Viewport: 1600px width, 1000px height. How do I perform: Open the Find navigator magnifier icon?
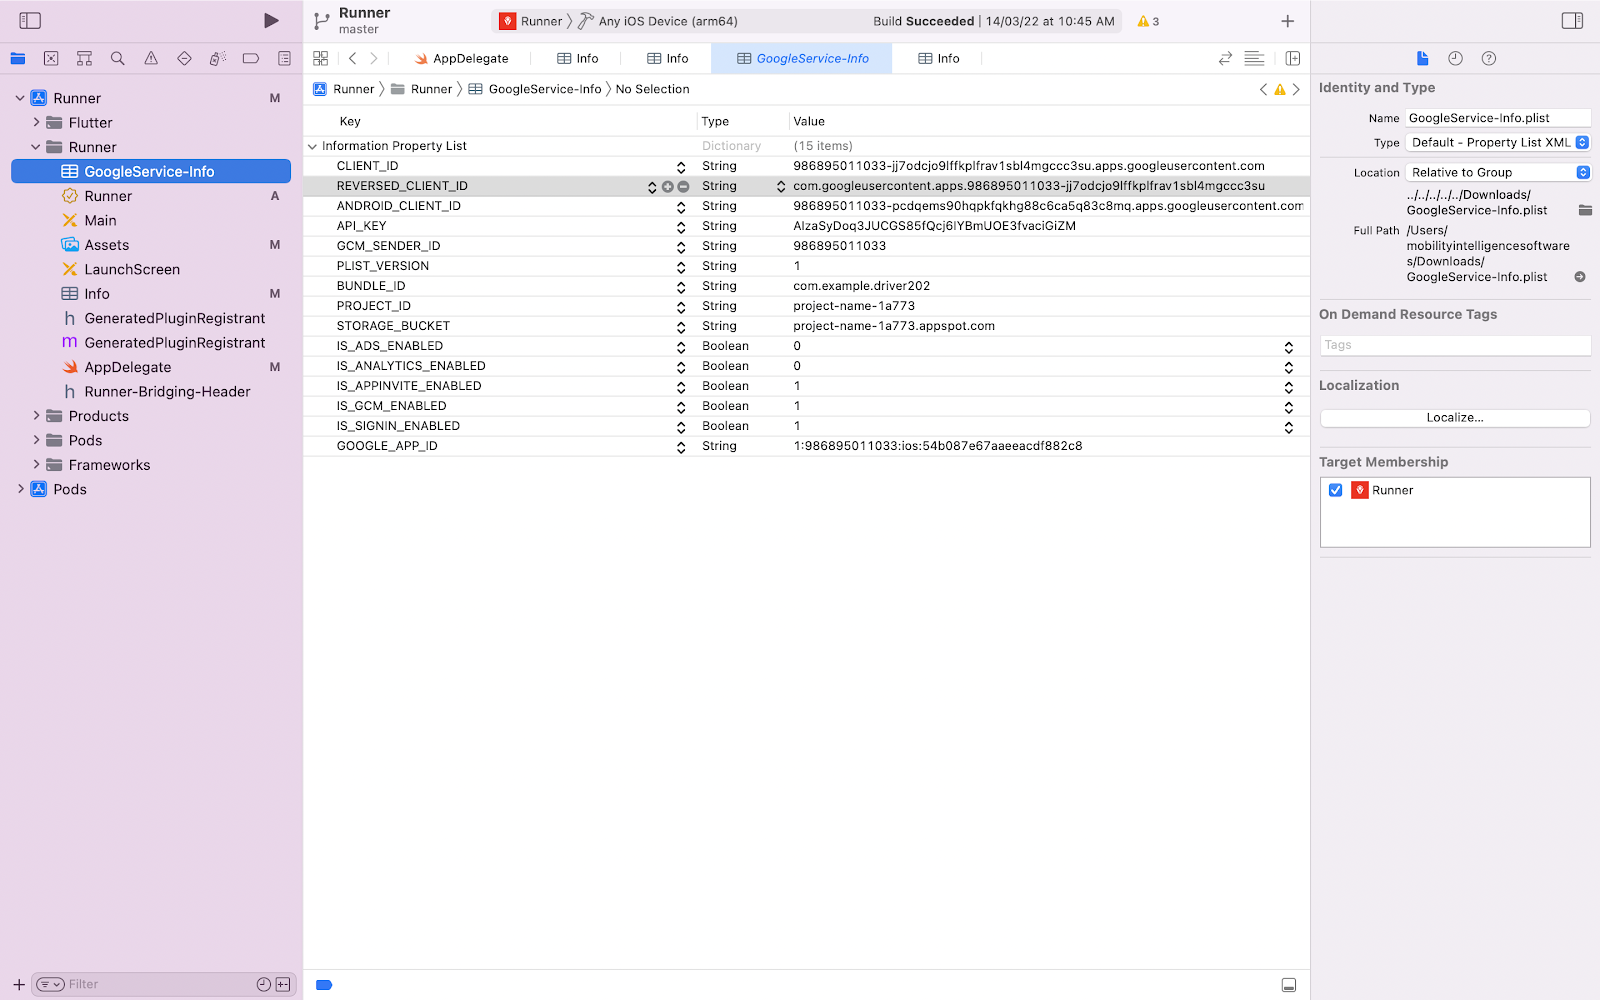point(117,58)
